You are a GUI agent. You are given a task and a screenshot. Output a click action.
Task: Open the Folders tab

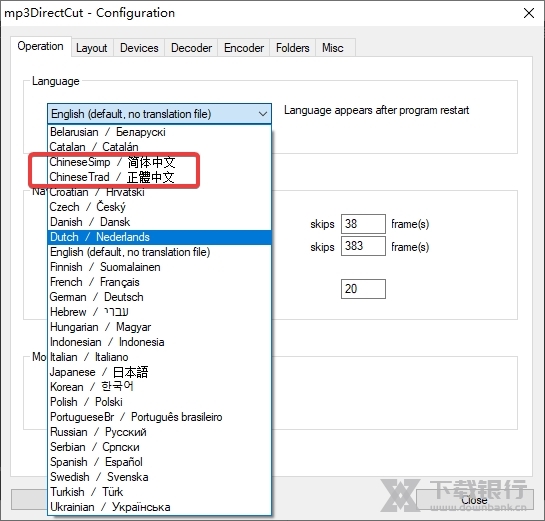(x=292, y=48)
